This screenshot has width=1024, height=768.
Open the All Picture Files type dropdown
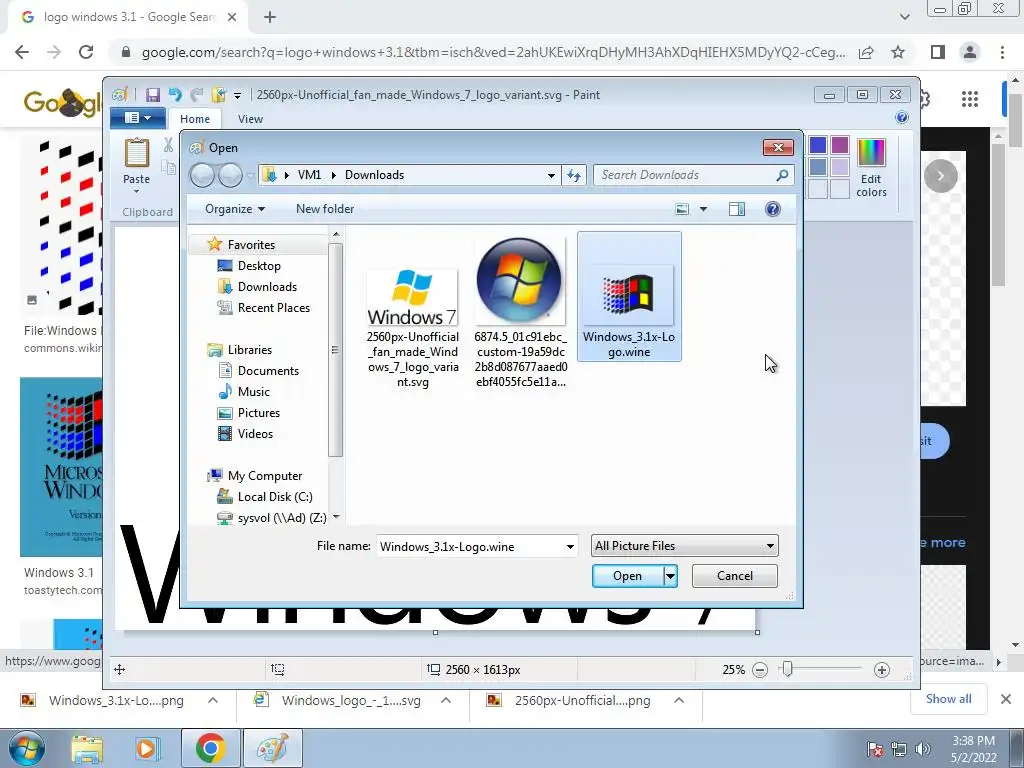684,546
